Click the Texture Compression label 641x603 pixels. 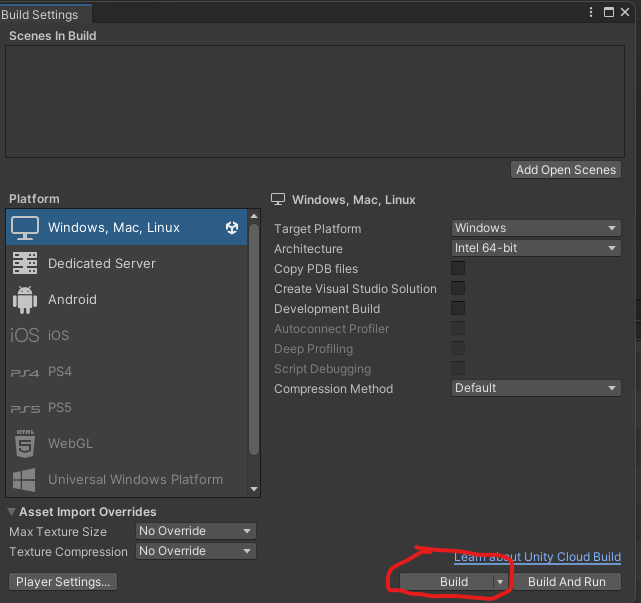pyautogui.click(x=68, y=551)
